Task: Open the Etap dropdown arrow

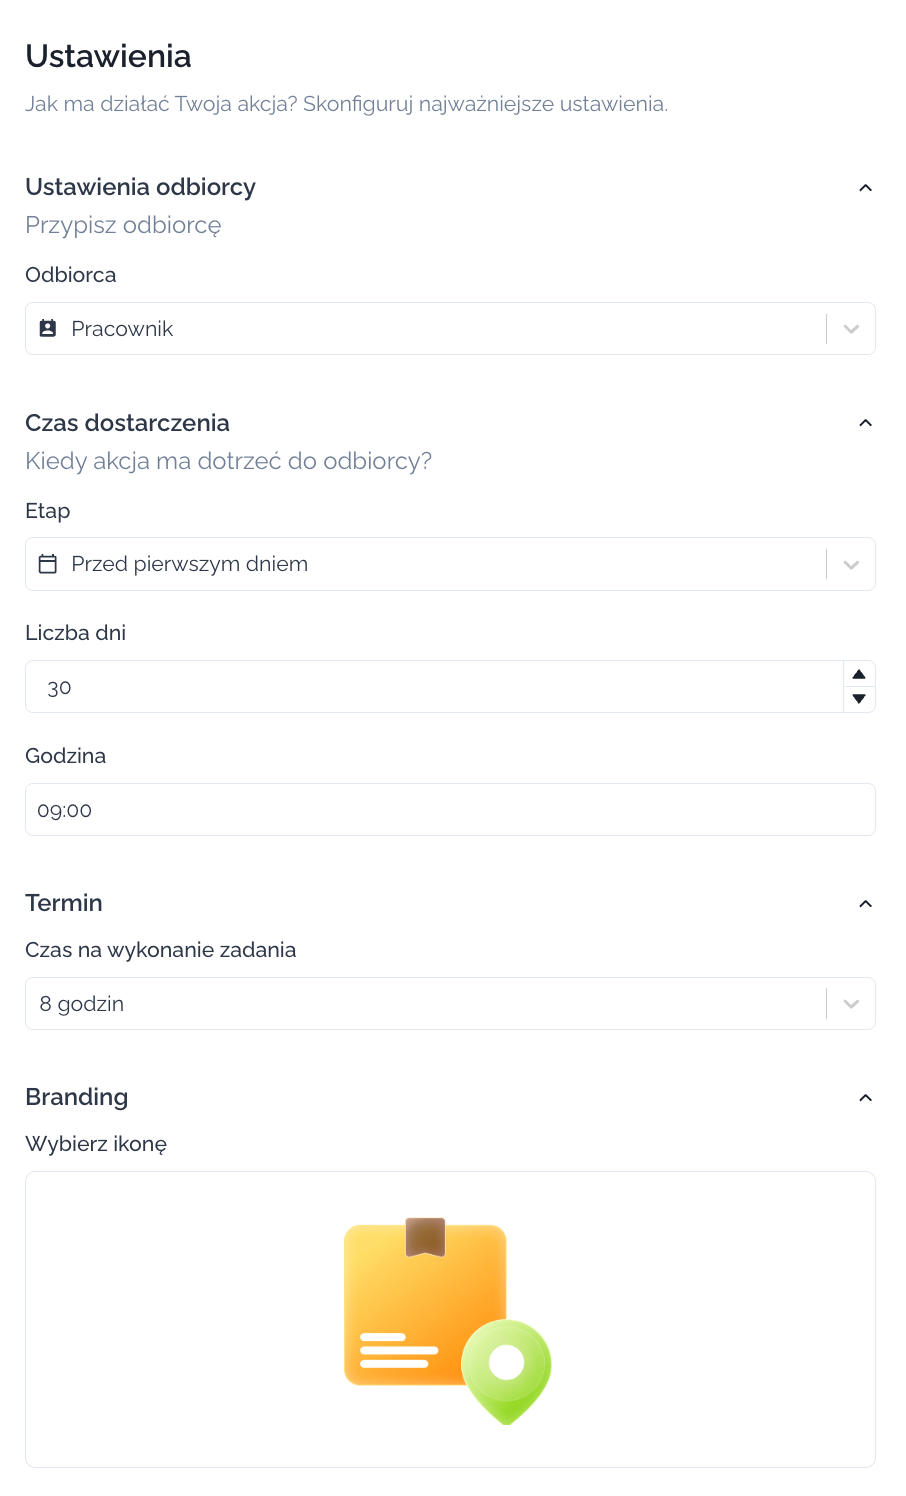Action: (x=851, y=564)
